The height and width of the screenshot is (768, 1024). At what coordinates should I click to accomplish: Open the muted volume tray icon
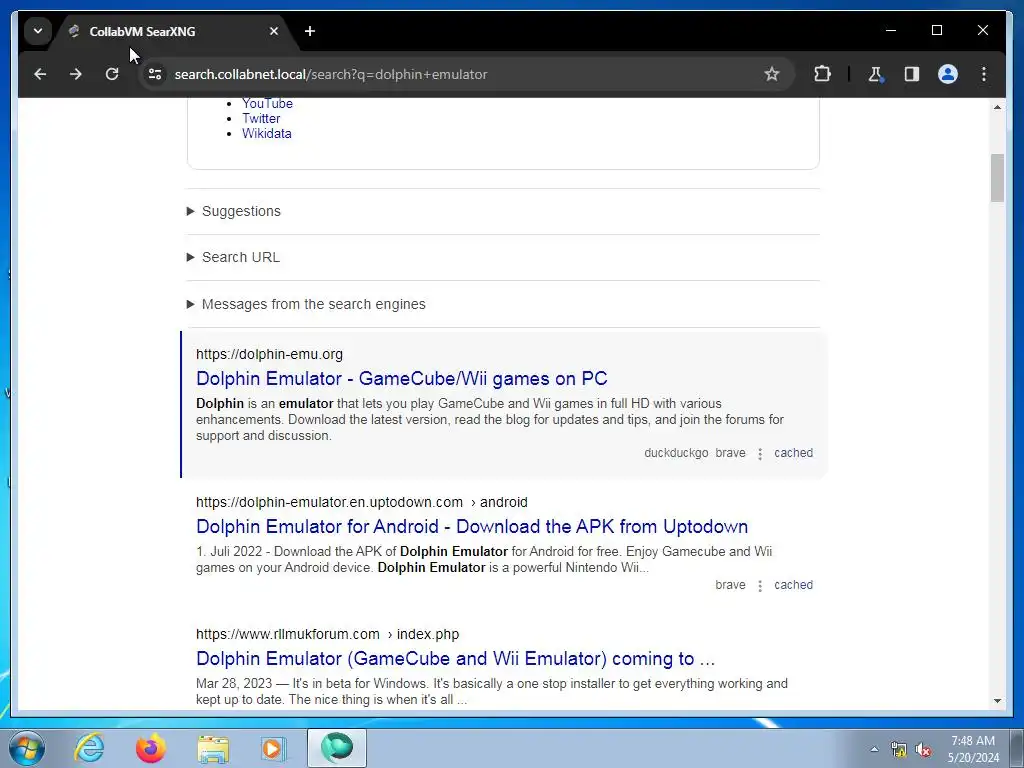[923, 749]
